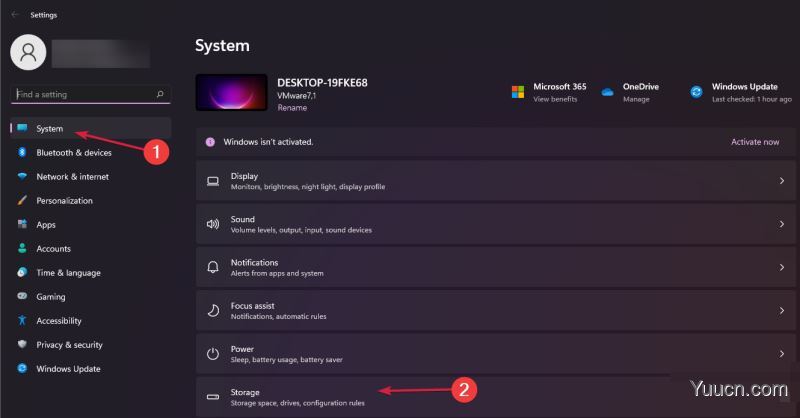Click the back arrow in Settings title bar
This screenshot has height=418, width=800.
tap(15, 15)
